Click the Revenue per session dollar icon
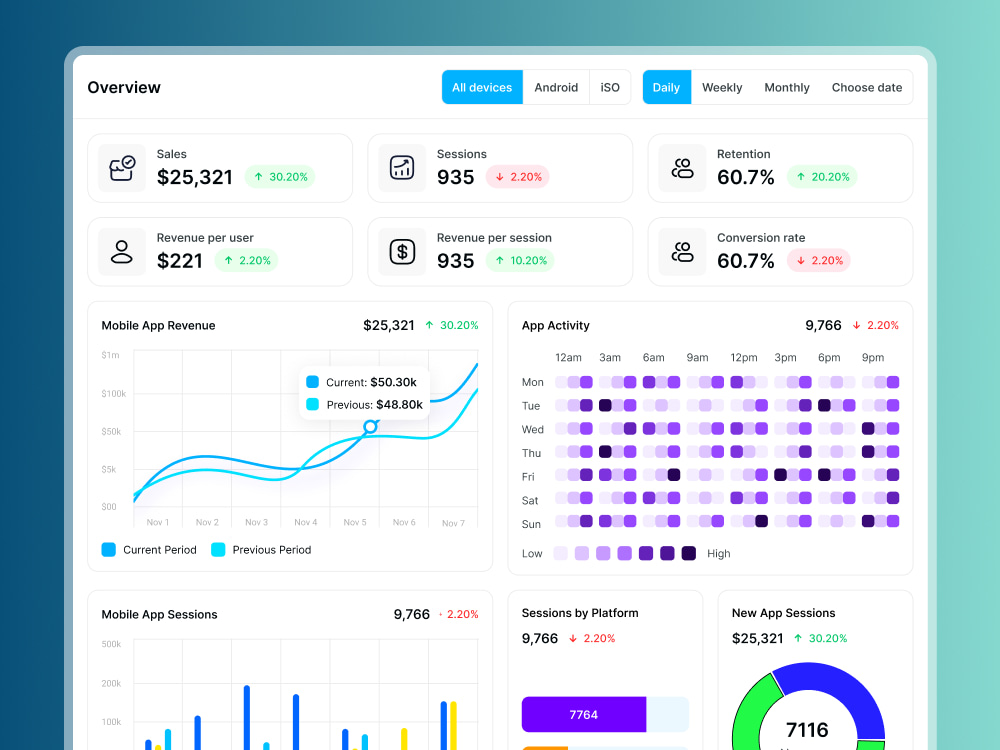The image size is (1000, 750). point(402,252)
